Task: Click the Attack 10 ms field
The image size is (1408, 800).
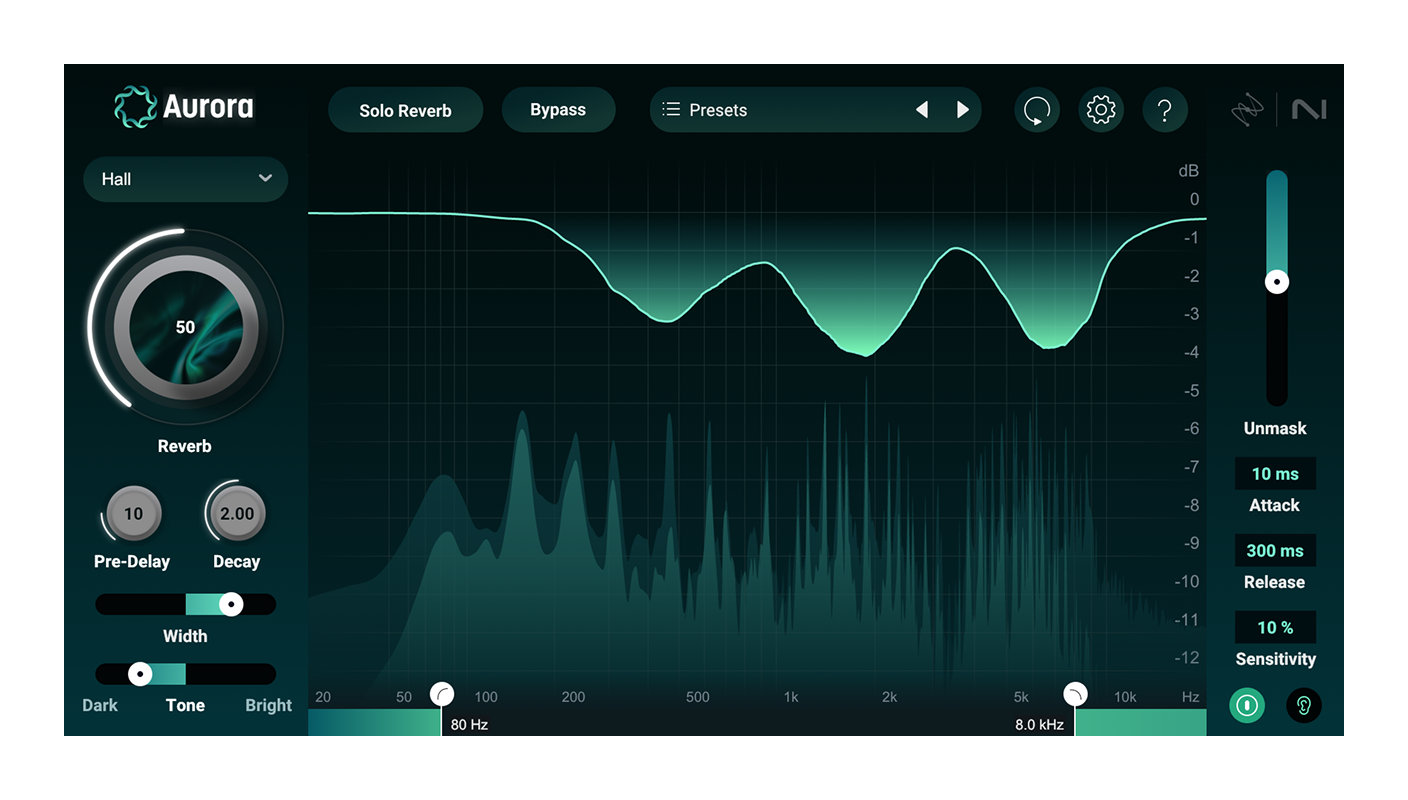Action: tap(1275, 474)
